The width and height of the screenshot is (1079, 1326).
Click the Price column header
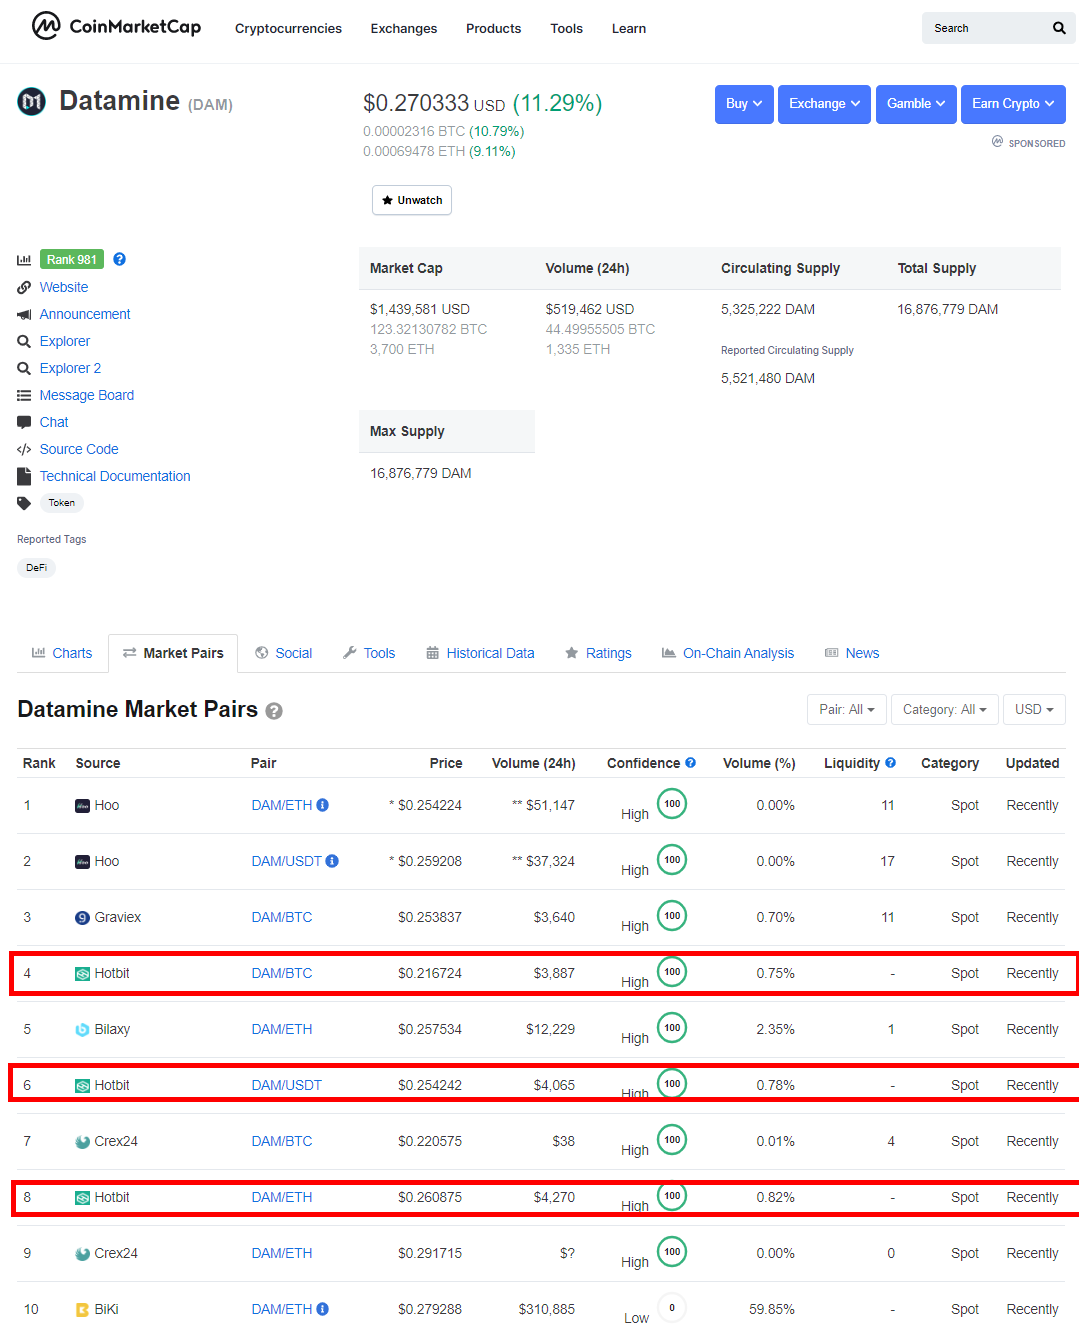446,763
